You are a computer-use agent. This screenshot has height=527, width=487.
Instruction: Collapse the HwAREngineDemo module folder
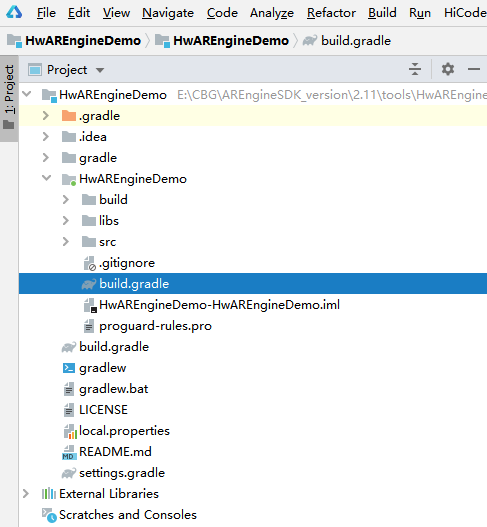(46, 178)
